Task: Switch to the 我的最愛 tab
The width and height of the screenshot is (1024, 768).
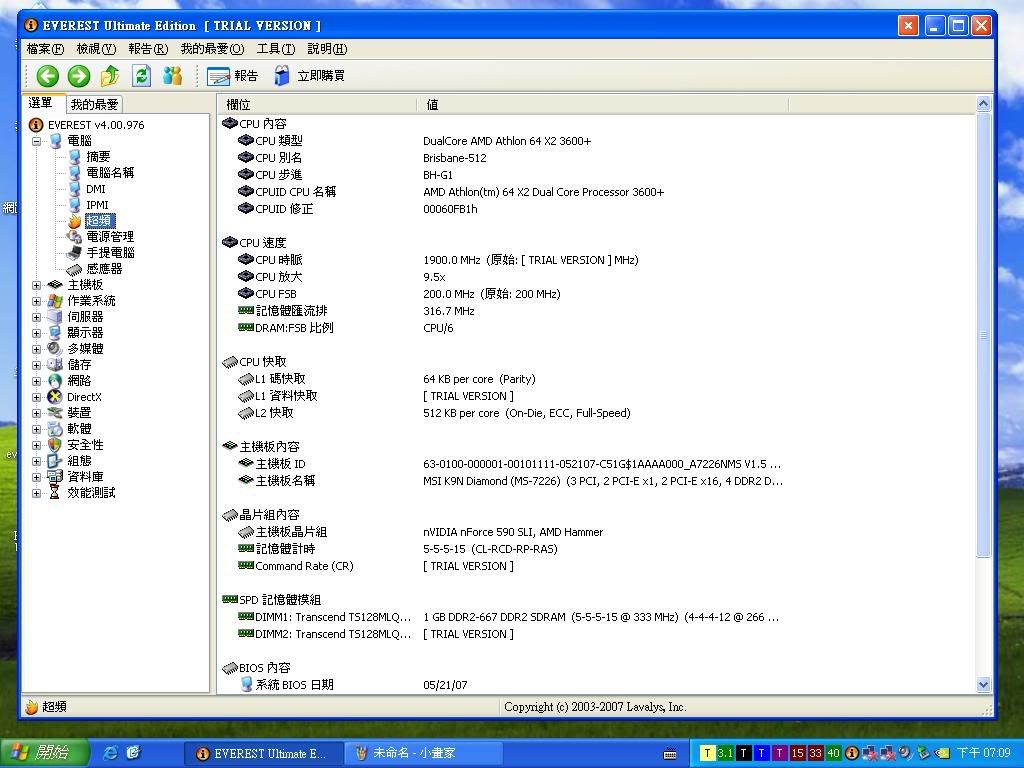Action: point(95,104)
